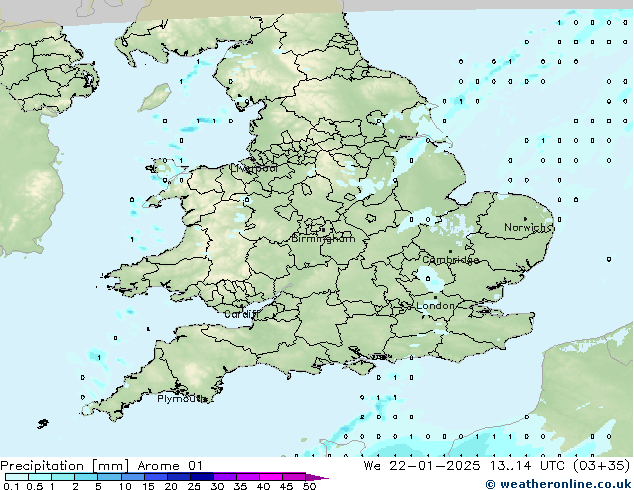The width and height of the screenshot is (634, 490).
Task: Click the Isles of Scilly near Cornwall
Action: pos(43,424)
